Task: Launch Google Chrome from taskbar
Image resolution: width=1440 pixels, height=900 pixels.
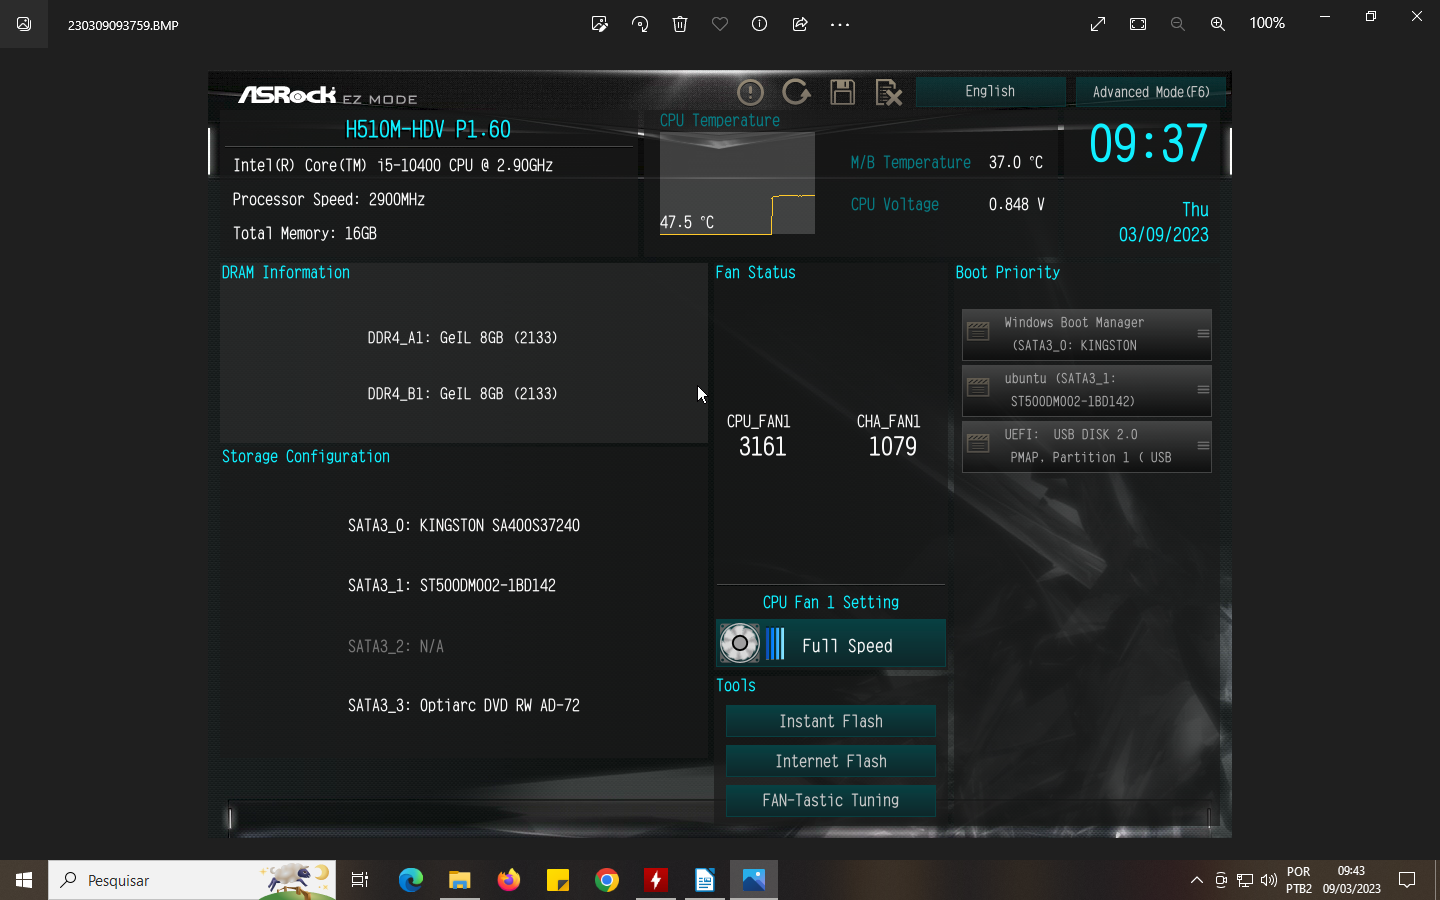Action: [x=607, y=880]
